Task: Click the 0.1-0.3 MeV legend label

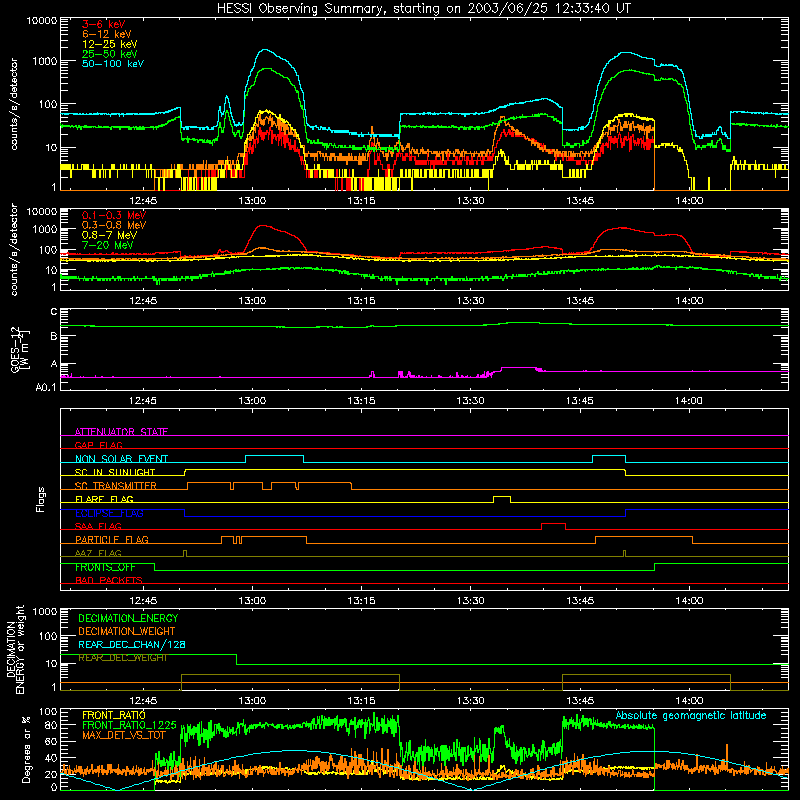Action: point(114,215)
